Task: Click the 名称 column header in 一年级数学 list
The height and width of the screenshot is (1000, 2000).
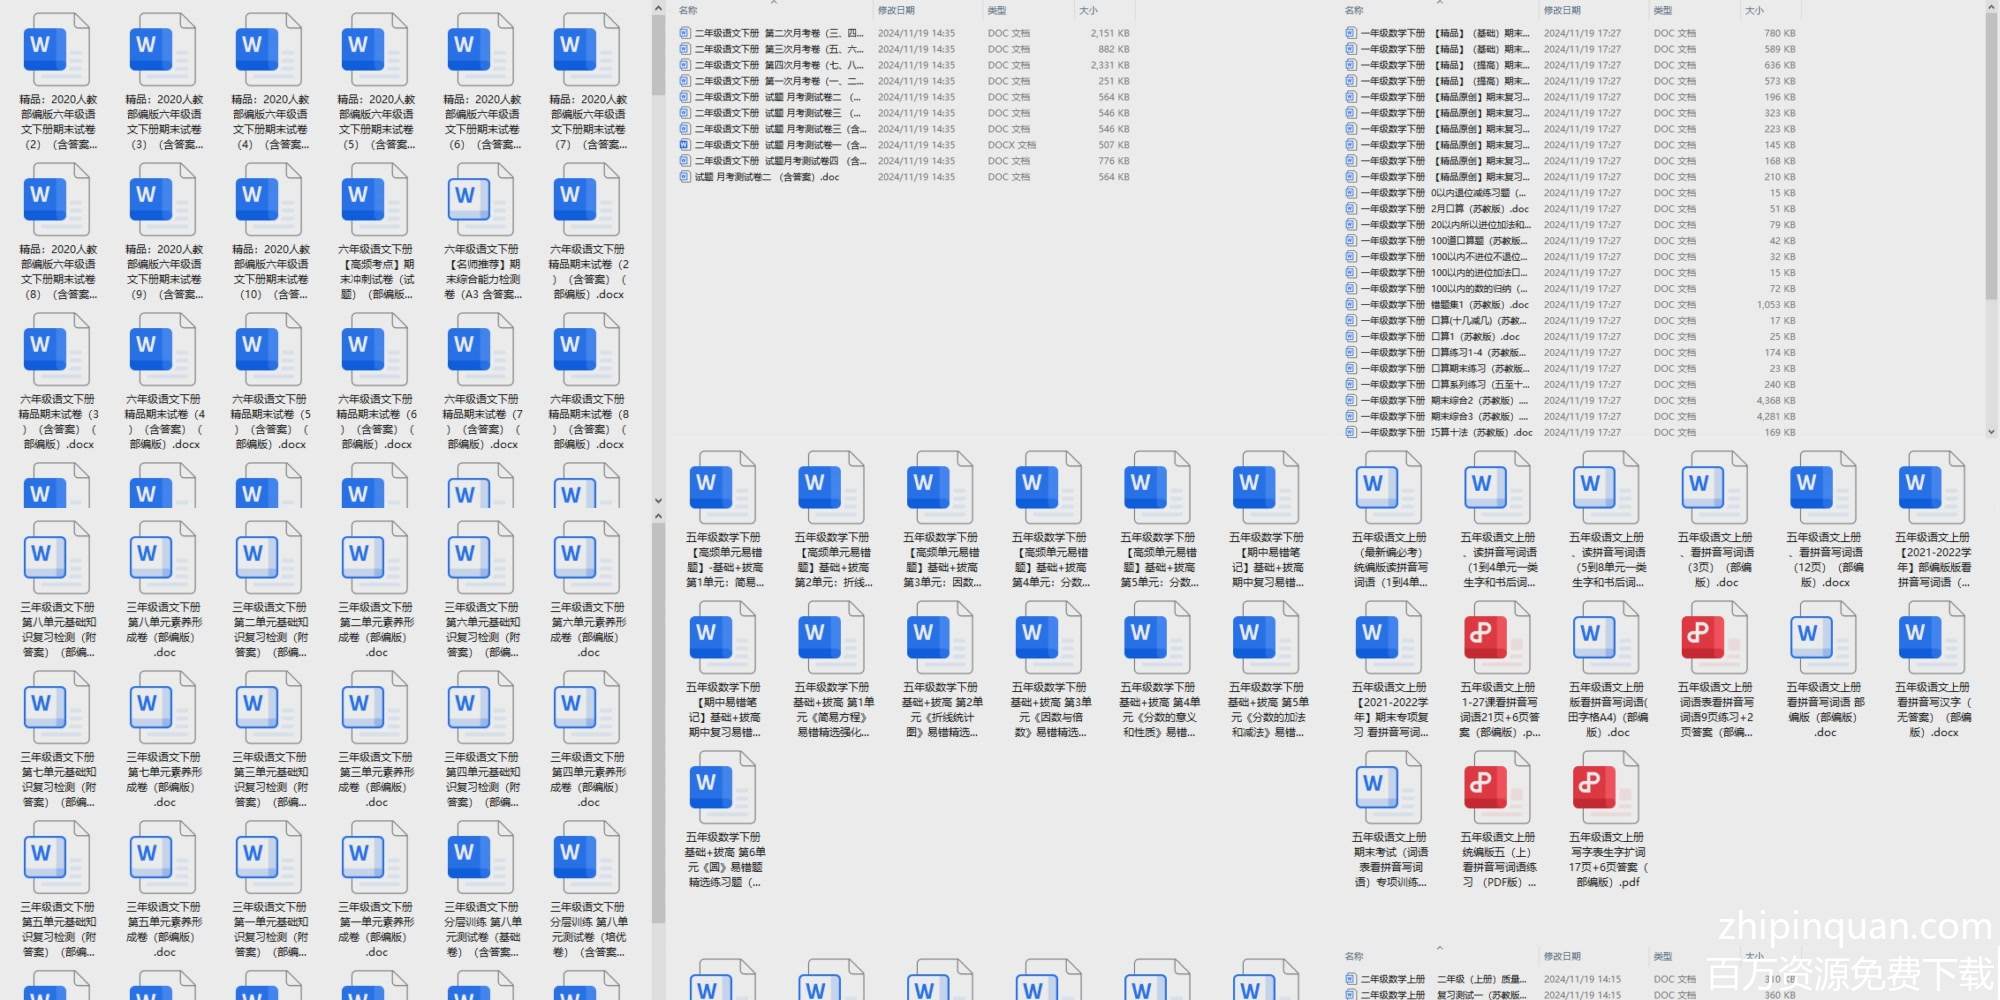Action: point(1354,10)
